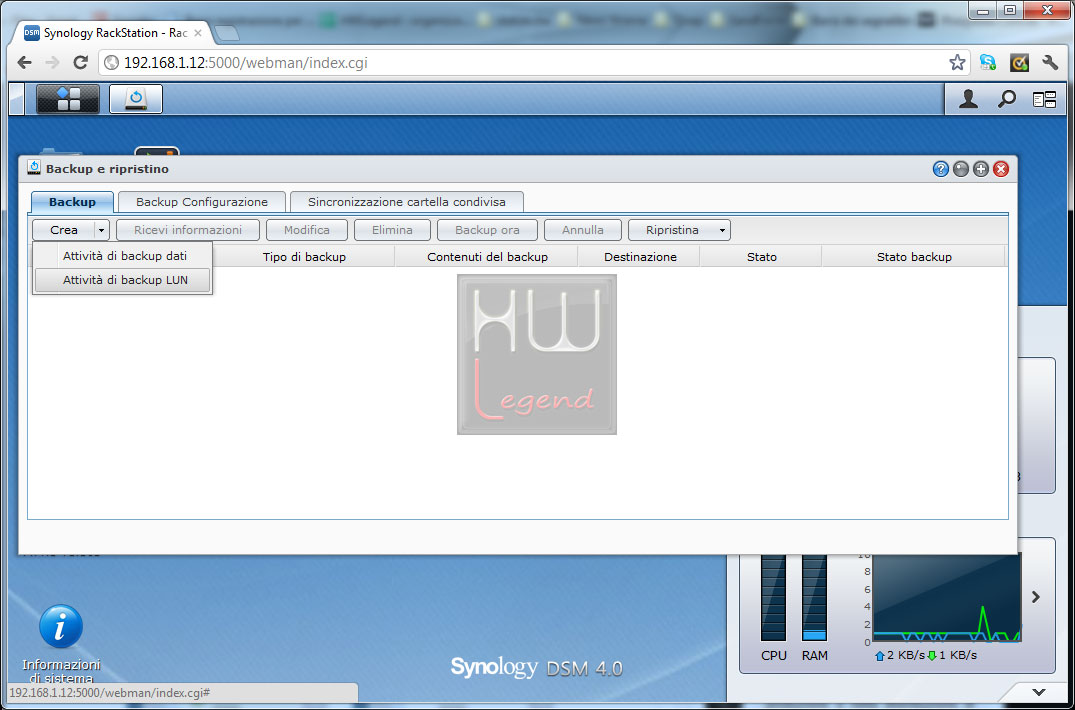The height and width of the screenshot is (710, 1075).
Task: Sort by Stato backup column
Action: 914,257
